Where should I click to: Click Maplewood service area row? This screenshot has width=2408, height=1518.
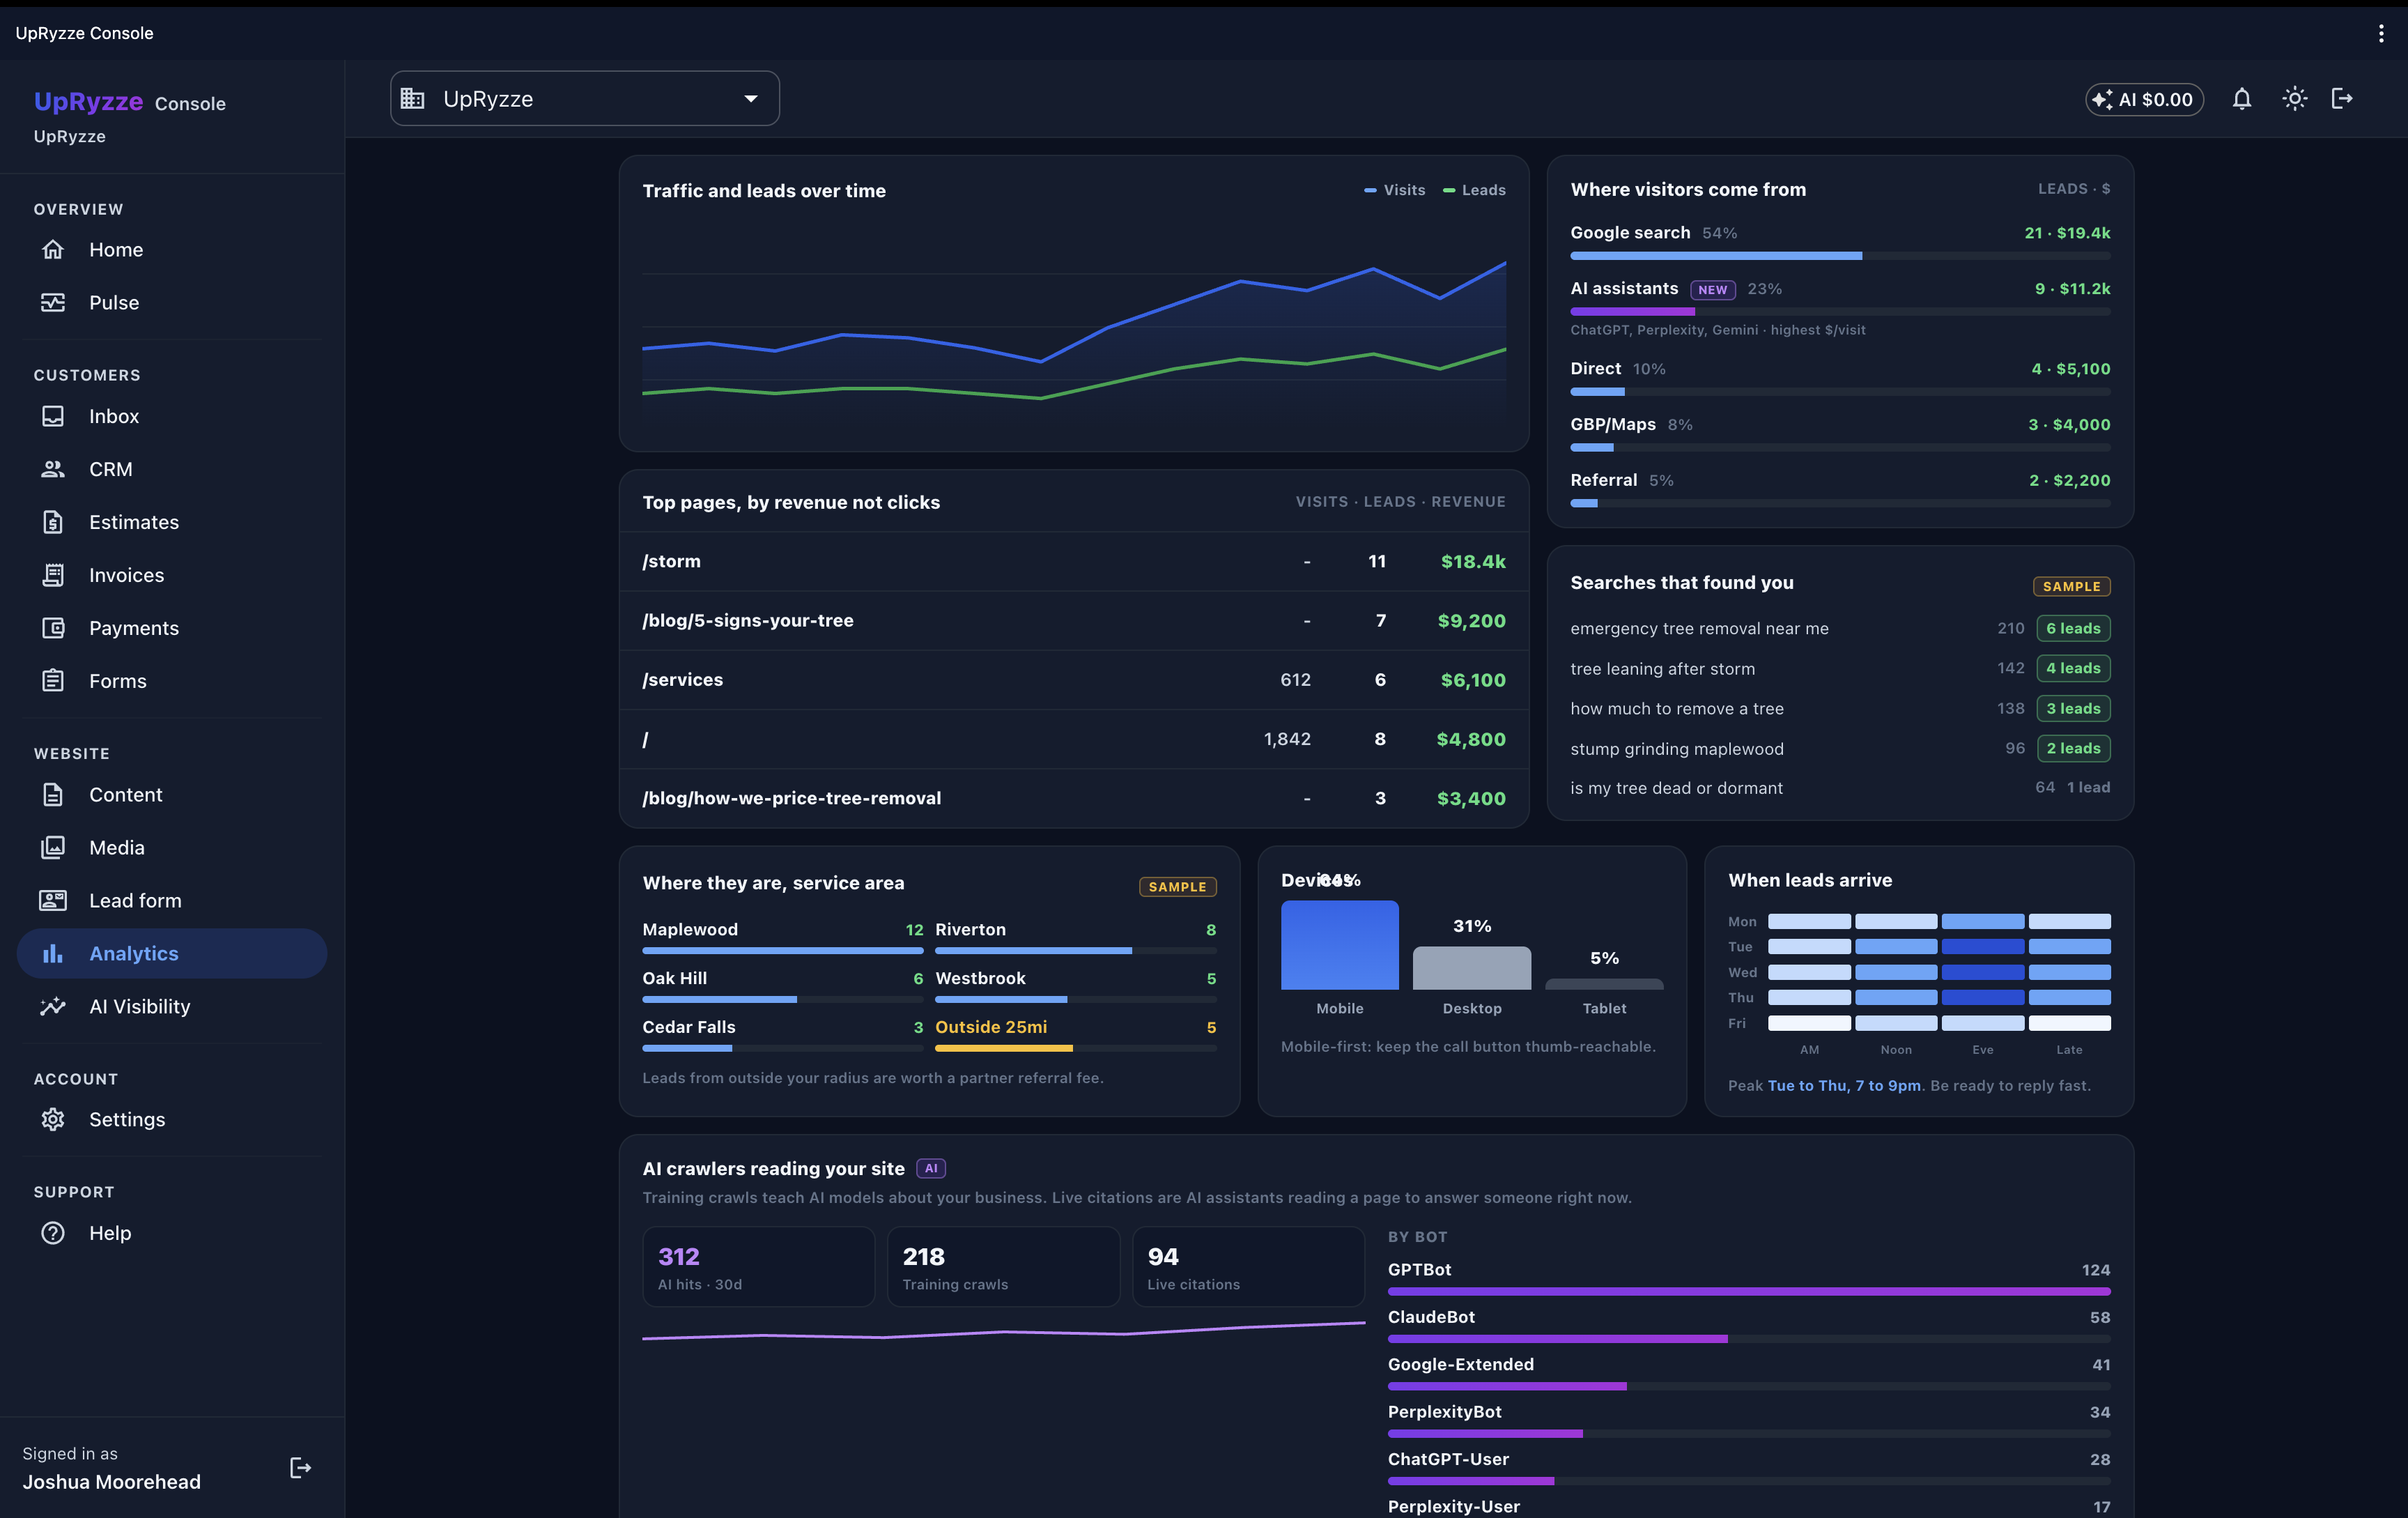(782, 938)
